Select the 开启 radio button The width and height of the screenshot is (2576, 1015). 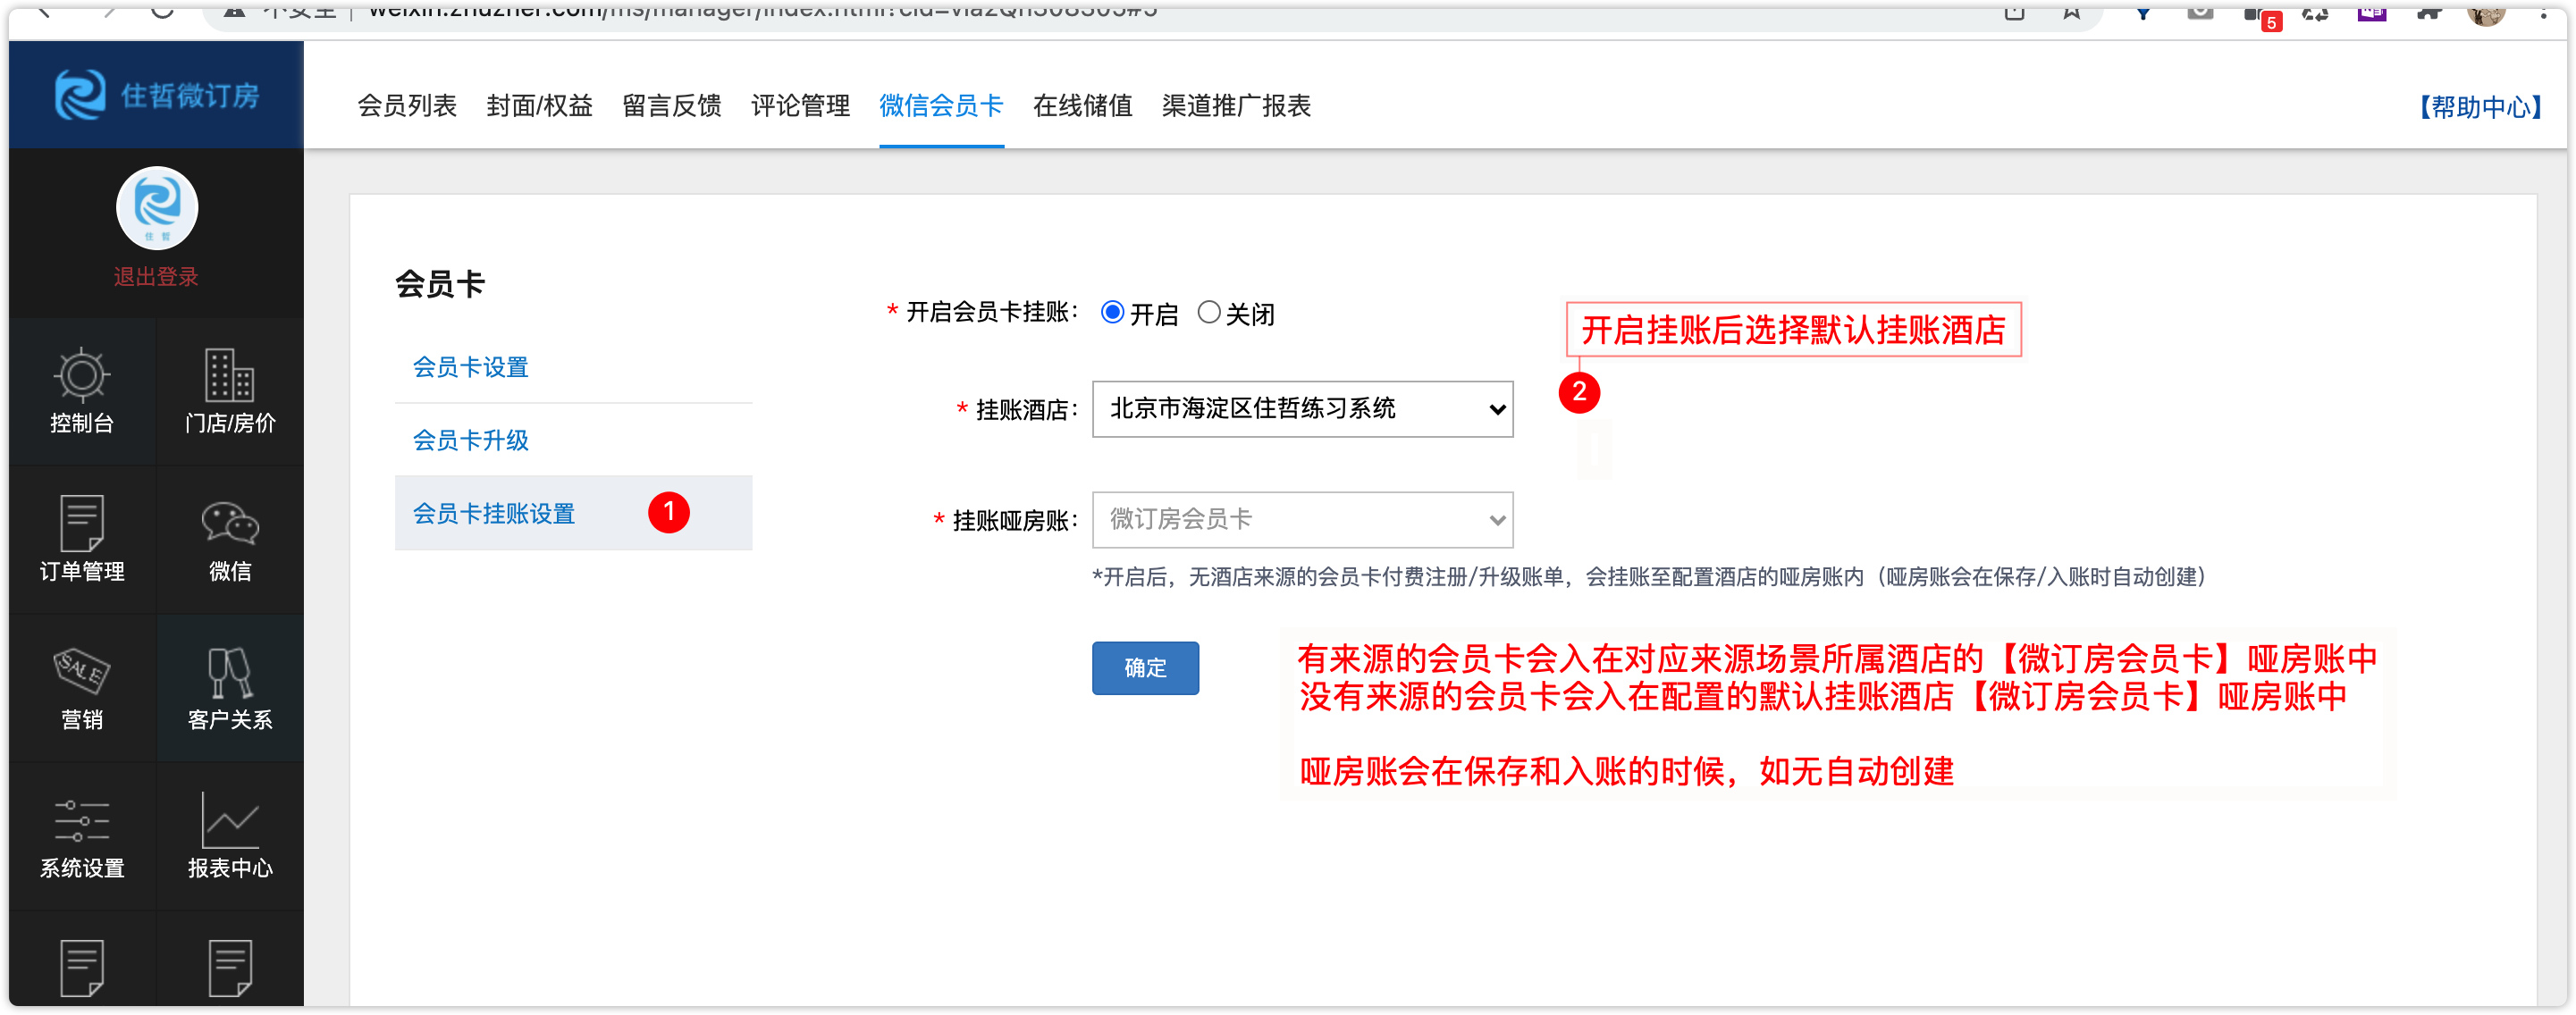(x=1112, y=313)
